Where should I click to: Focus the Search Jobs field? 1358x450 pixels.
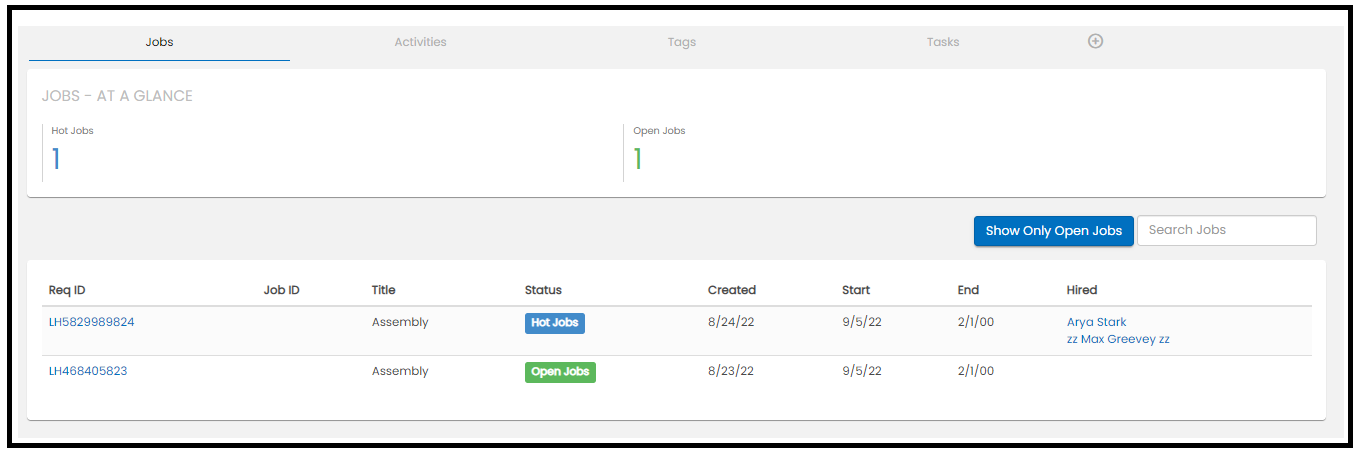[1226, 230]
